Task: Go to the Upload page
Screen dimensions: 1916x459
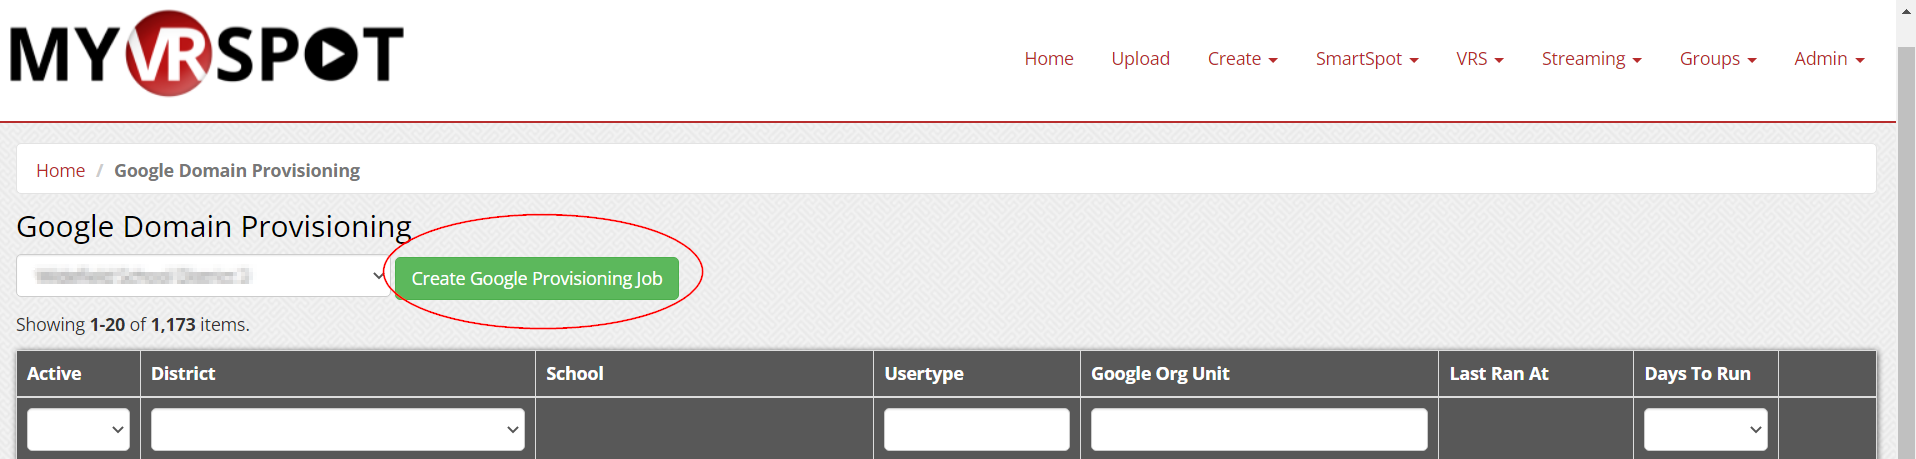Action: 1140,59
